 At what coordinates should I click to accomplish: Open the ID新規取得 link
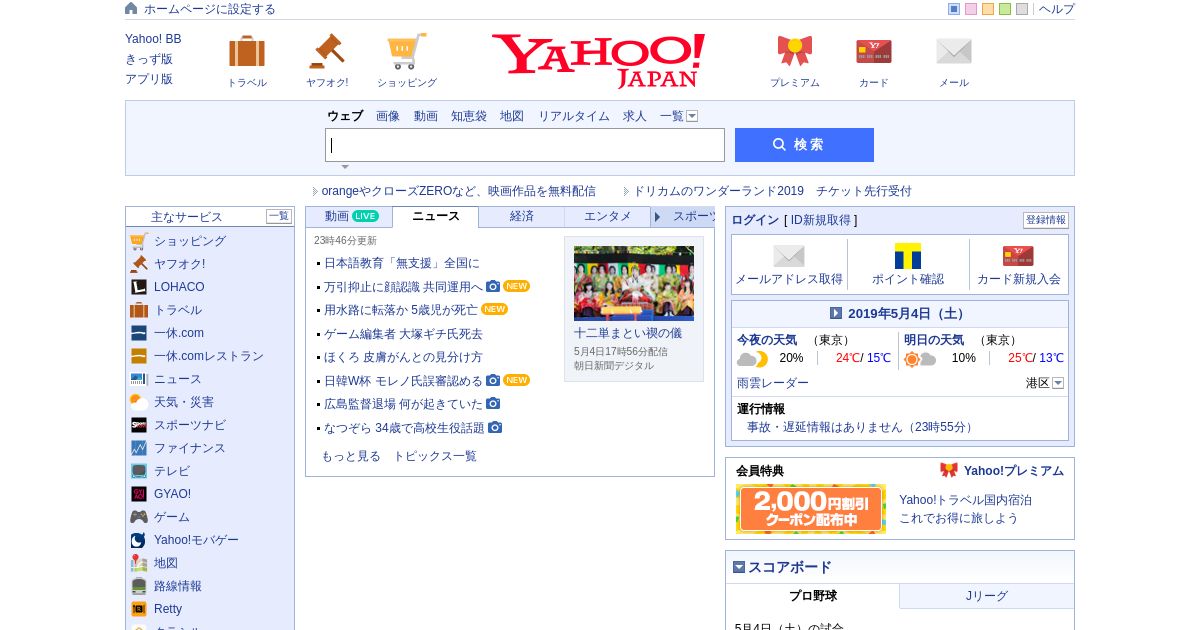821,220
